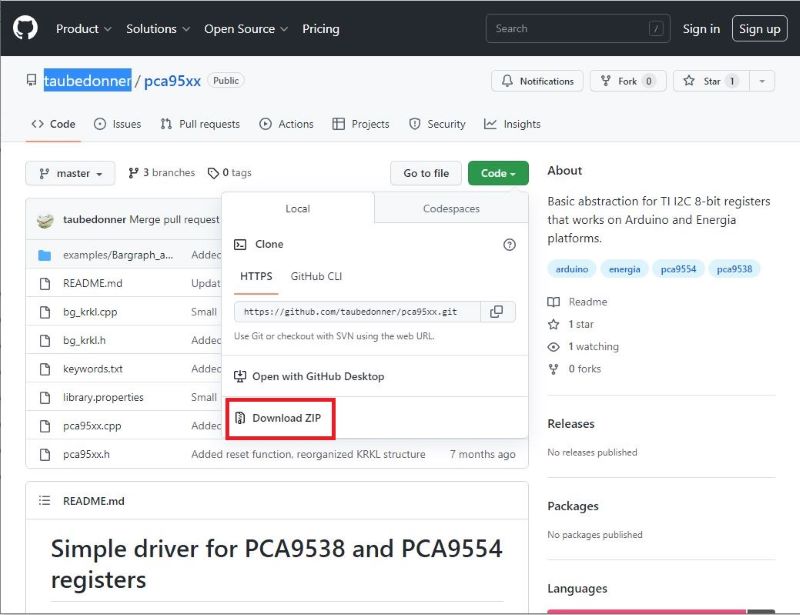Click the fork icon in Fork button
800x615 pixels.
[606, 81]
